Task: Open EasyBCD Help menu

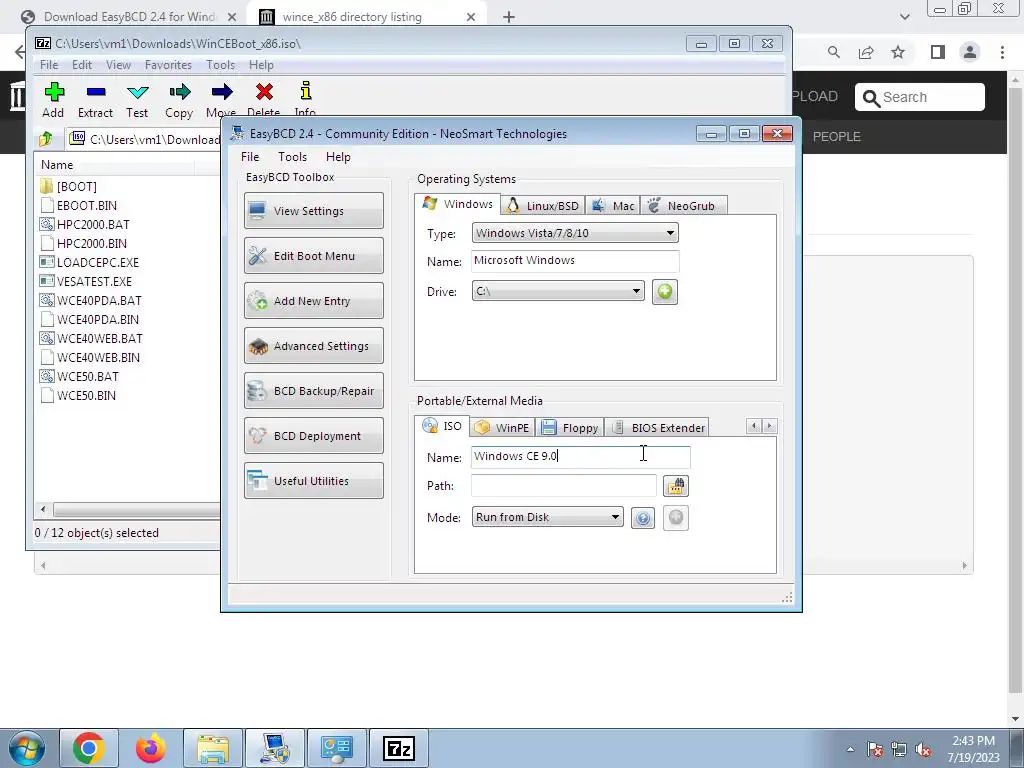Action: tap(338, 157)
